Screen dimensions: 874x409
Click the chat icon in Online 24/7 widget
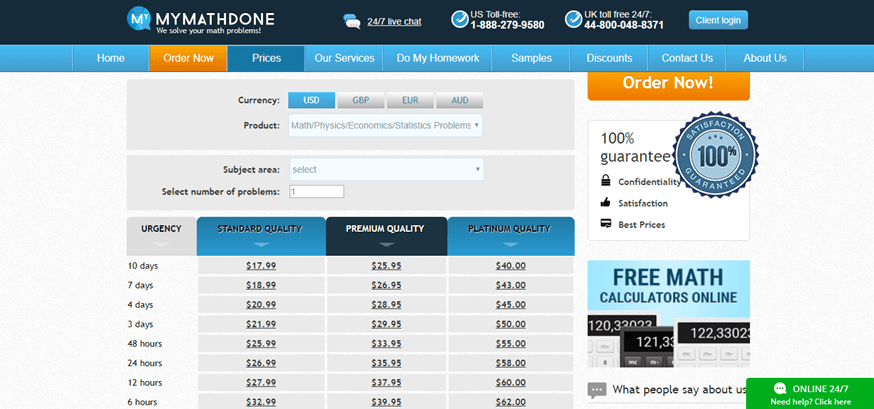(780, 389)
